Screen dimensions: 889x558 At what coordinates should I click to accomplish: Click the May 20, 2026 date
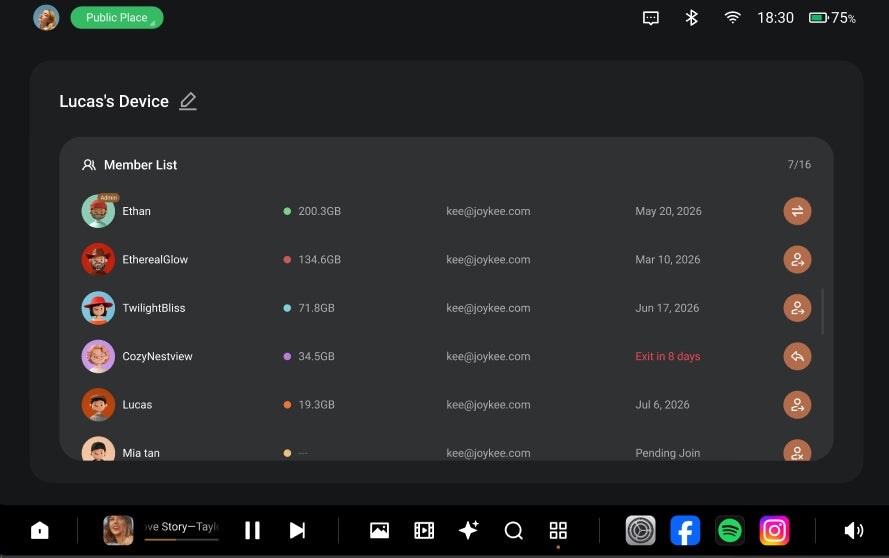coord(668,211)
